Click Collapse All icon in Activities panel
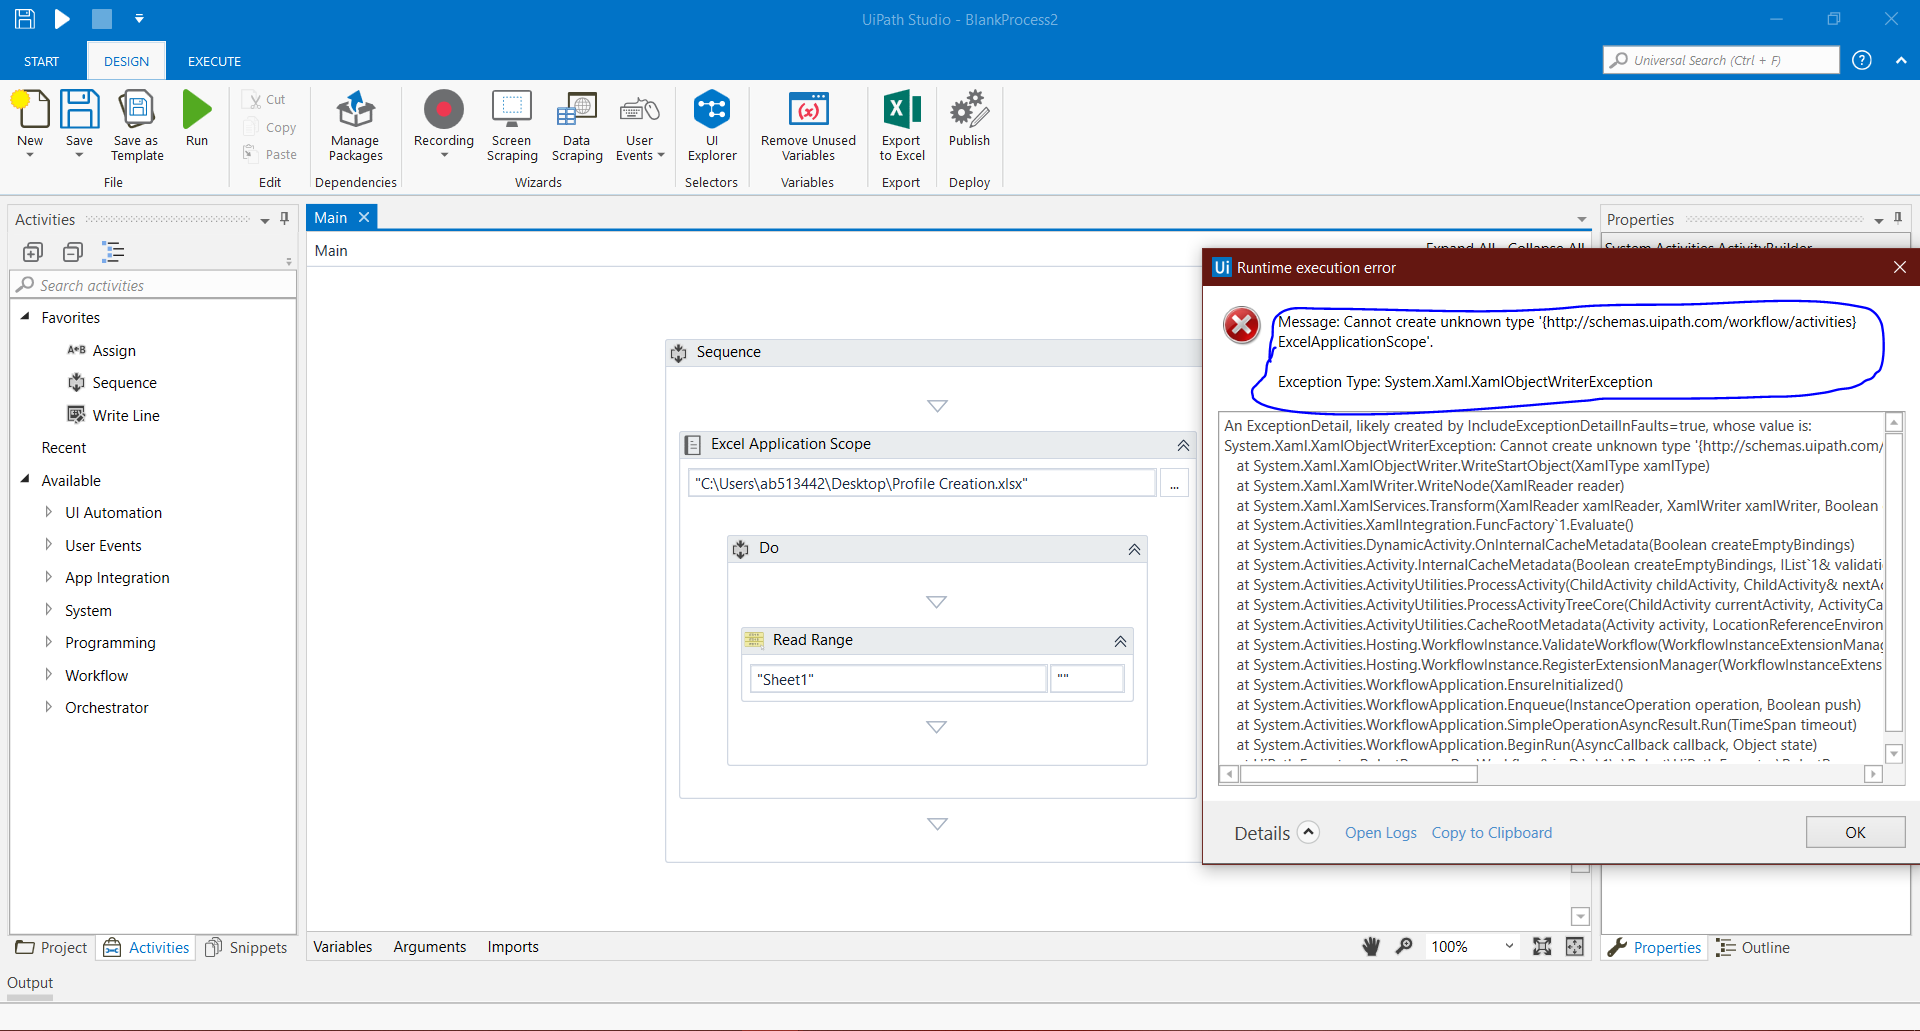The width and height of the screenshot is (1920, 1031). pyautogui.click(x=73, y=252)
